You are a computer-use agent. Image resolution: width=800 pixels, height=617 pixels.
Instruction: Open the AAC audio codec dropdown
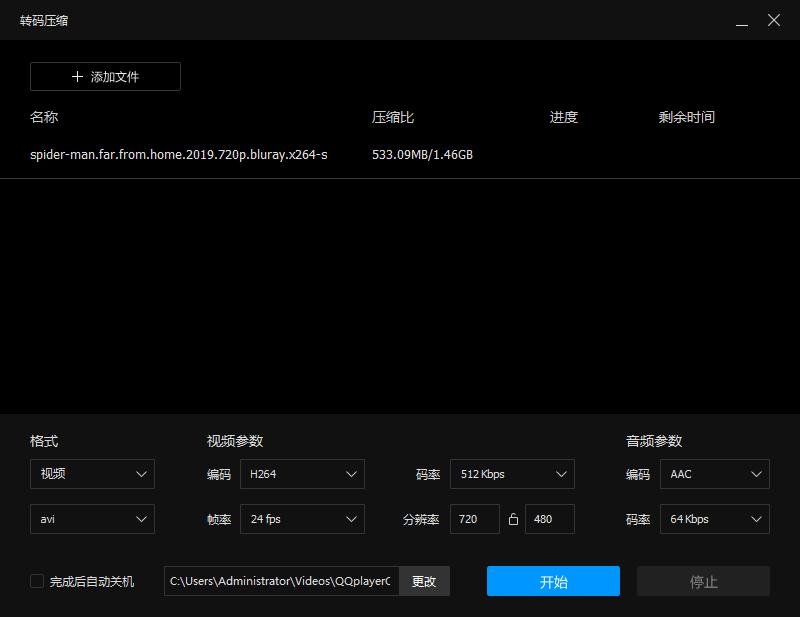(x=714, y=474)
